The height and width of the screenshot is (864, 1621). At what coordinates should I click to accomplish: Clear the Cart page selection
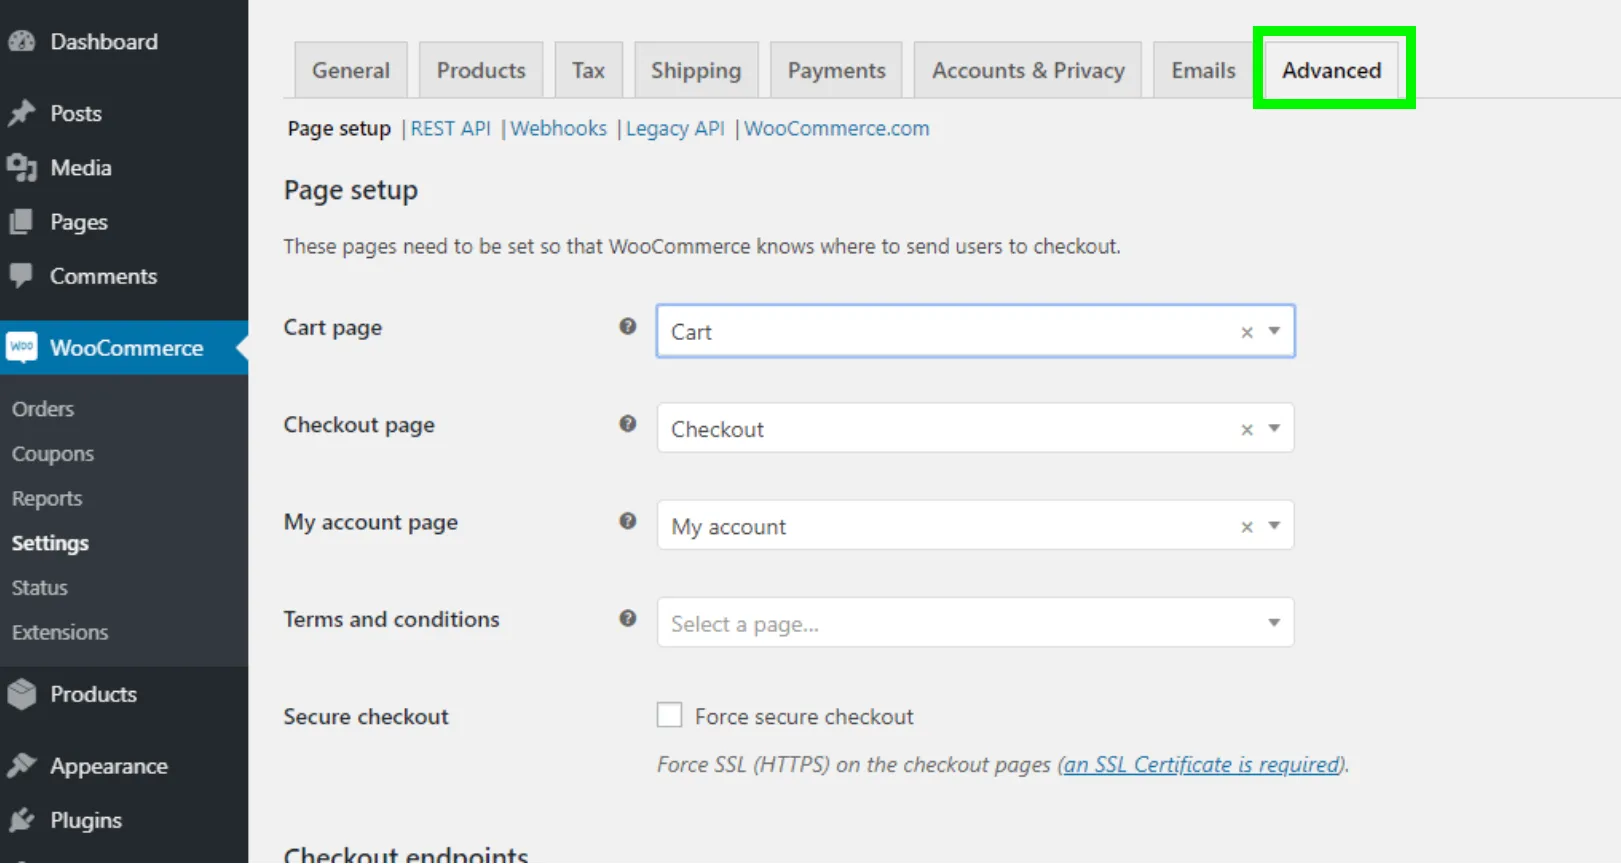coord(1247,332)
